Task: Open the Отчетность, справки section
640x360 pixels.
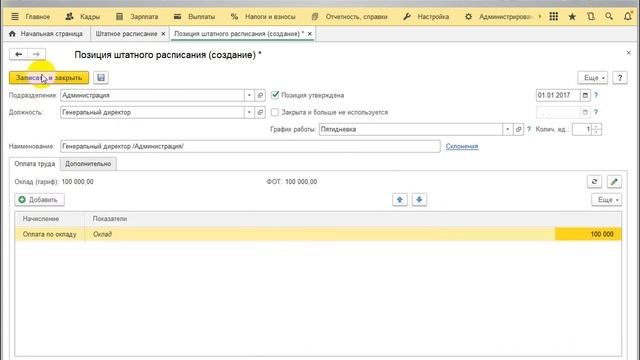Action: [x=349, y=17]
